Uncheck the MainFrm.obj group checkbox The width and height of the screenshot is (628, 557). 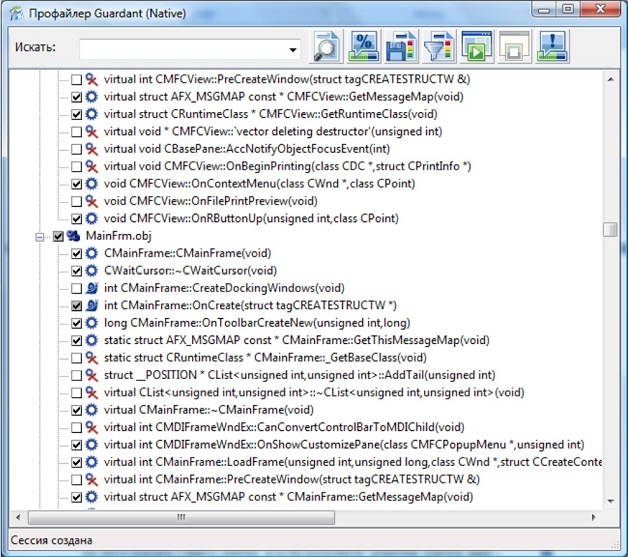[58, 236]
